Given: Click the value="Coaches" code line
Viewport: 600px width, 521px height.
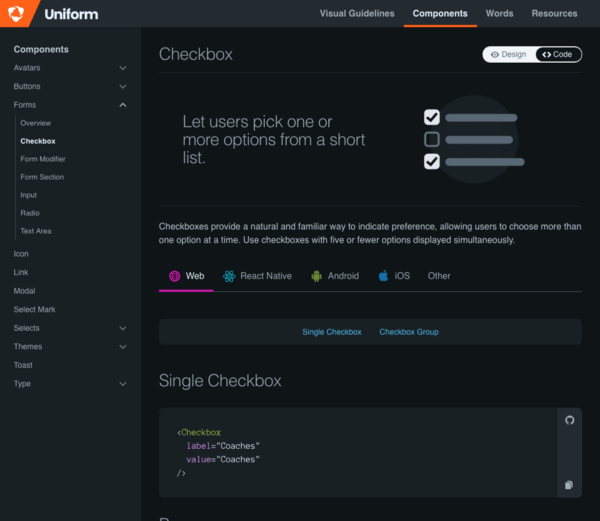Looking at the screenshot, I should pos(223,459).
